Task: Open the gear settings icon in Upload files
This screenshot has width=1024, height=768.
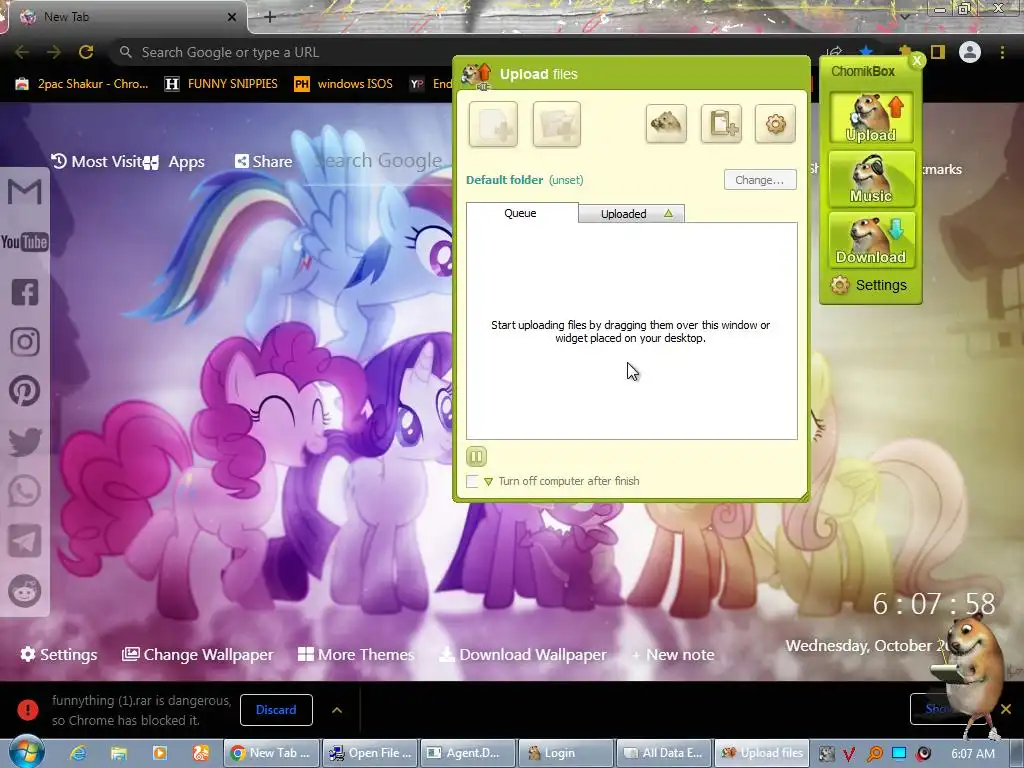Action: coord(775,123)
